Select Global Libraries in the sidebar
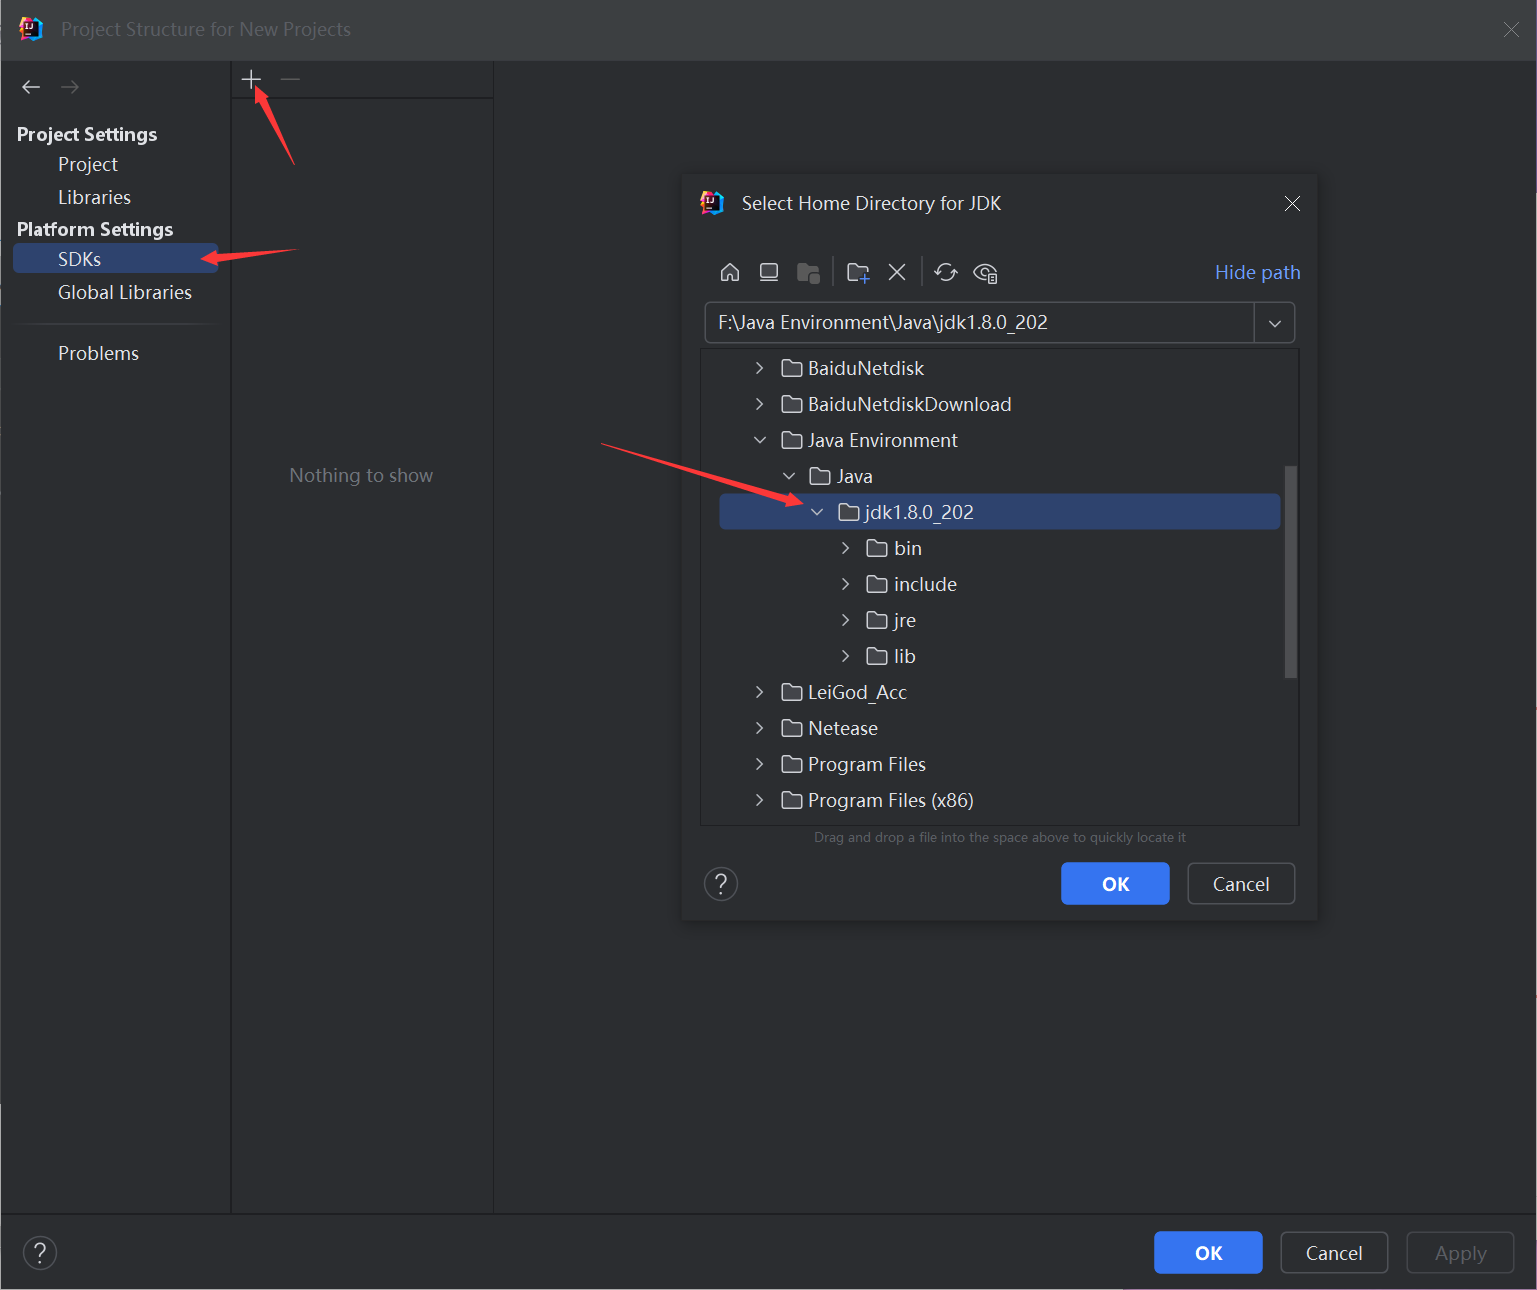The width and height of the screenshot is (1537, 1290). pos(125,292)
